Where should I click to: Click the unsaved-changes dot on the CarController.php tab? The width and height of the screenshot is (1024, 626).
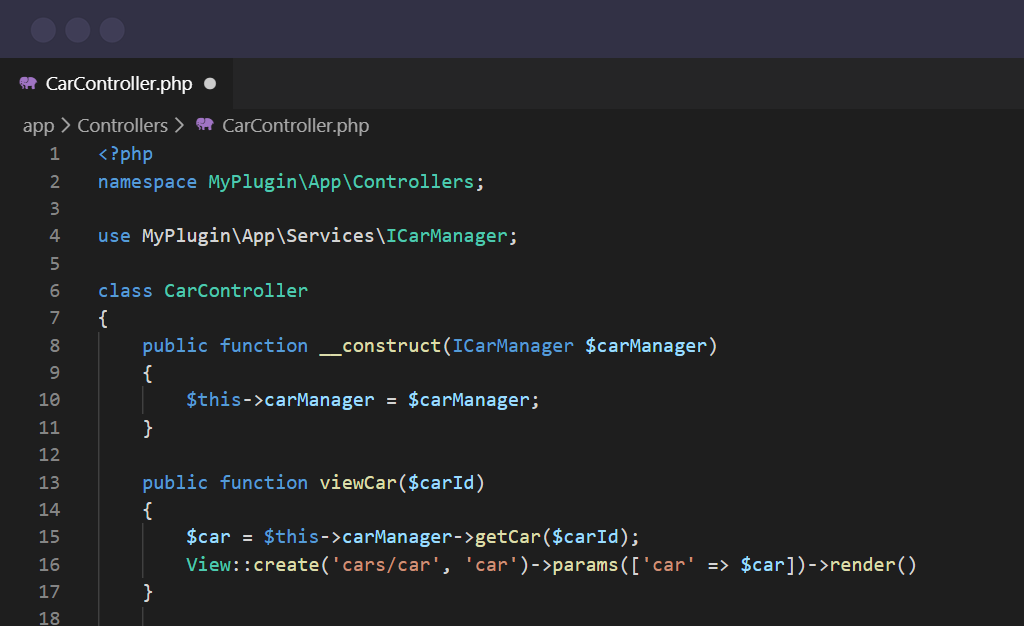(210, 84)
